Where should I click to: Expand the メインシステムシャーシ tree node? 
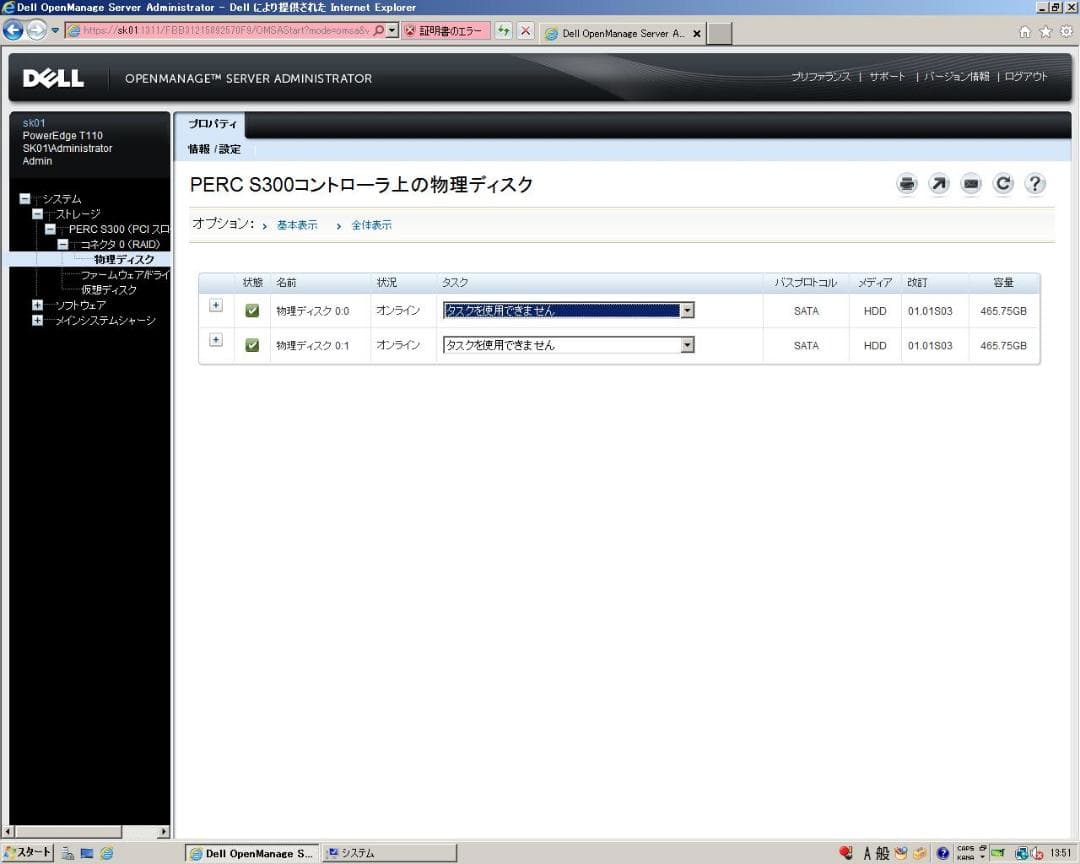click(x=36, y=321)
